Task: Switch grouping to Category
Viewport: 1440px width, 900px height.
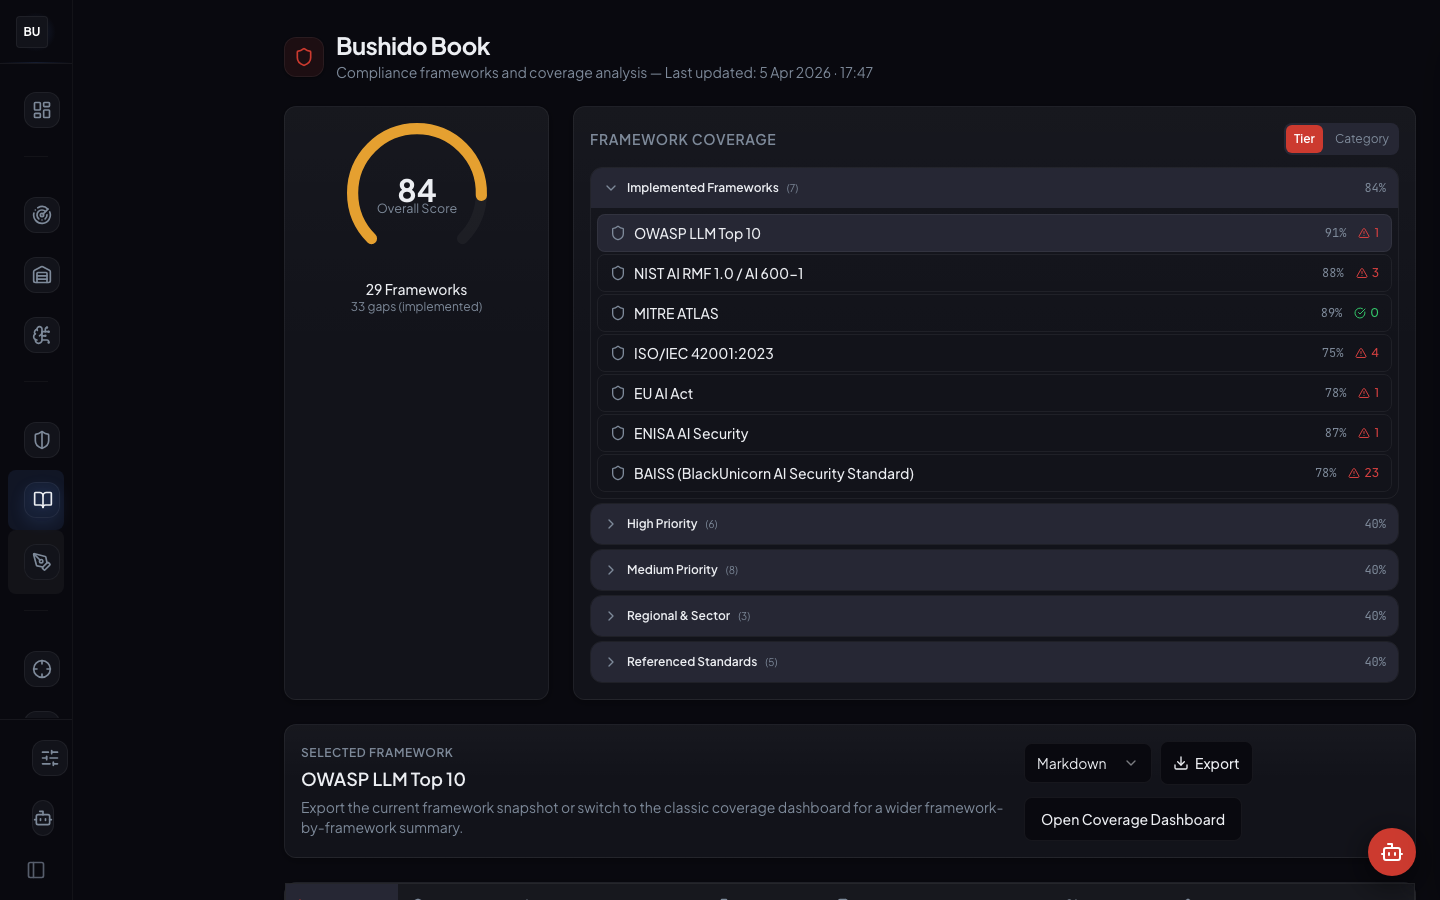Action: tap(1361, 139)
